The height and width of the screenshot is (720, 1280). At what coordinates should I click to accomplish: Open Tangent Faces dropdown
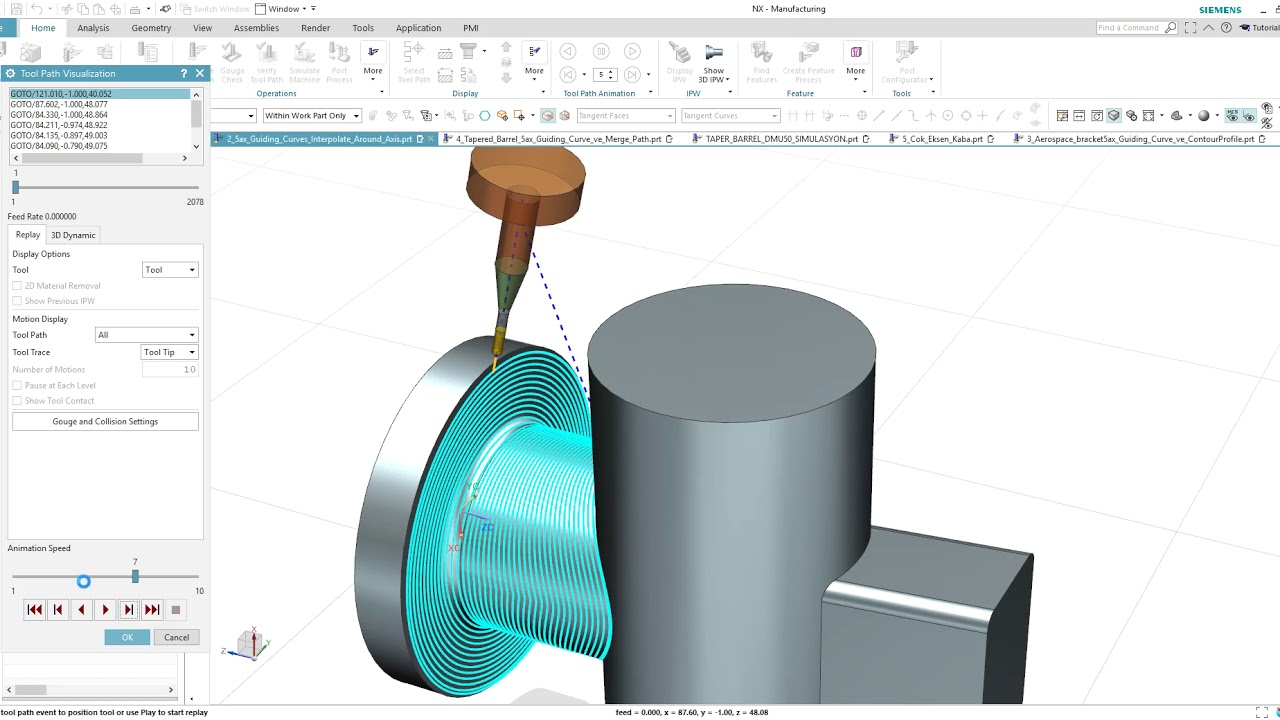pos(625,116)
